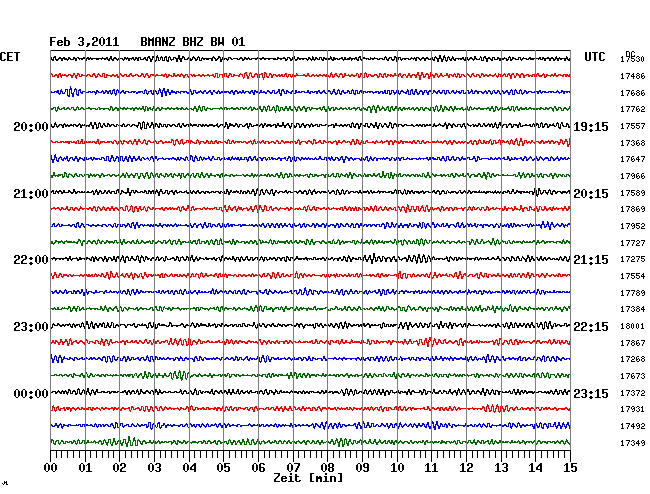This screenshot has width=650, height=494.
Task: Click the '06' minute axis label
Action: [258, 468]
